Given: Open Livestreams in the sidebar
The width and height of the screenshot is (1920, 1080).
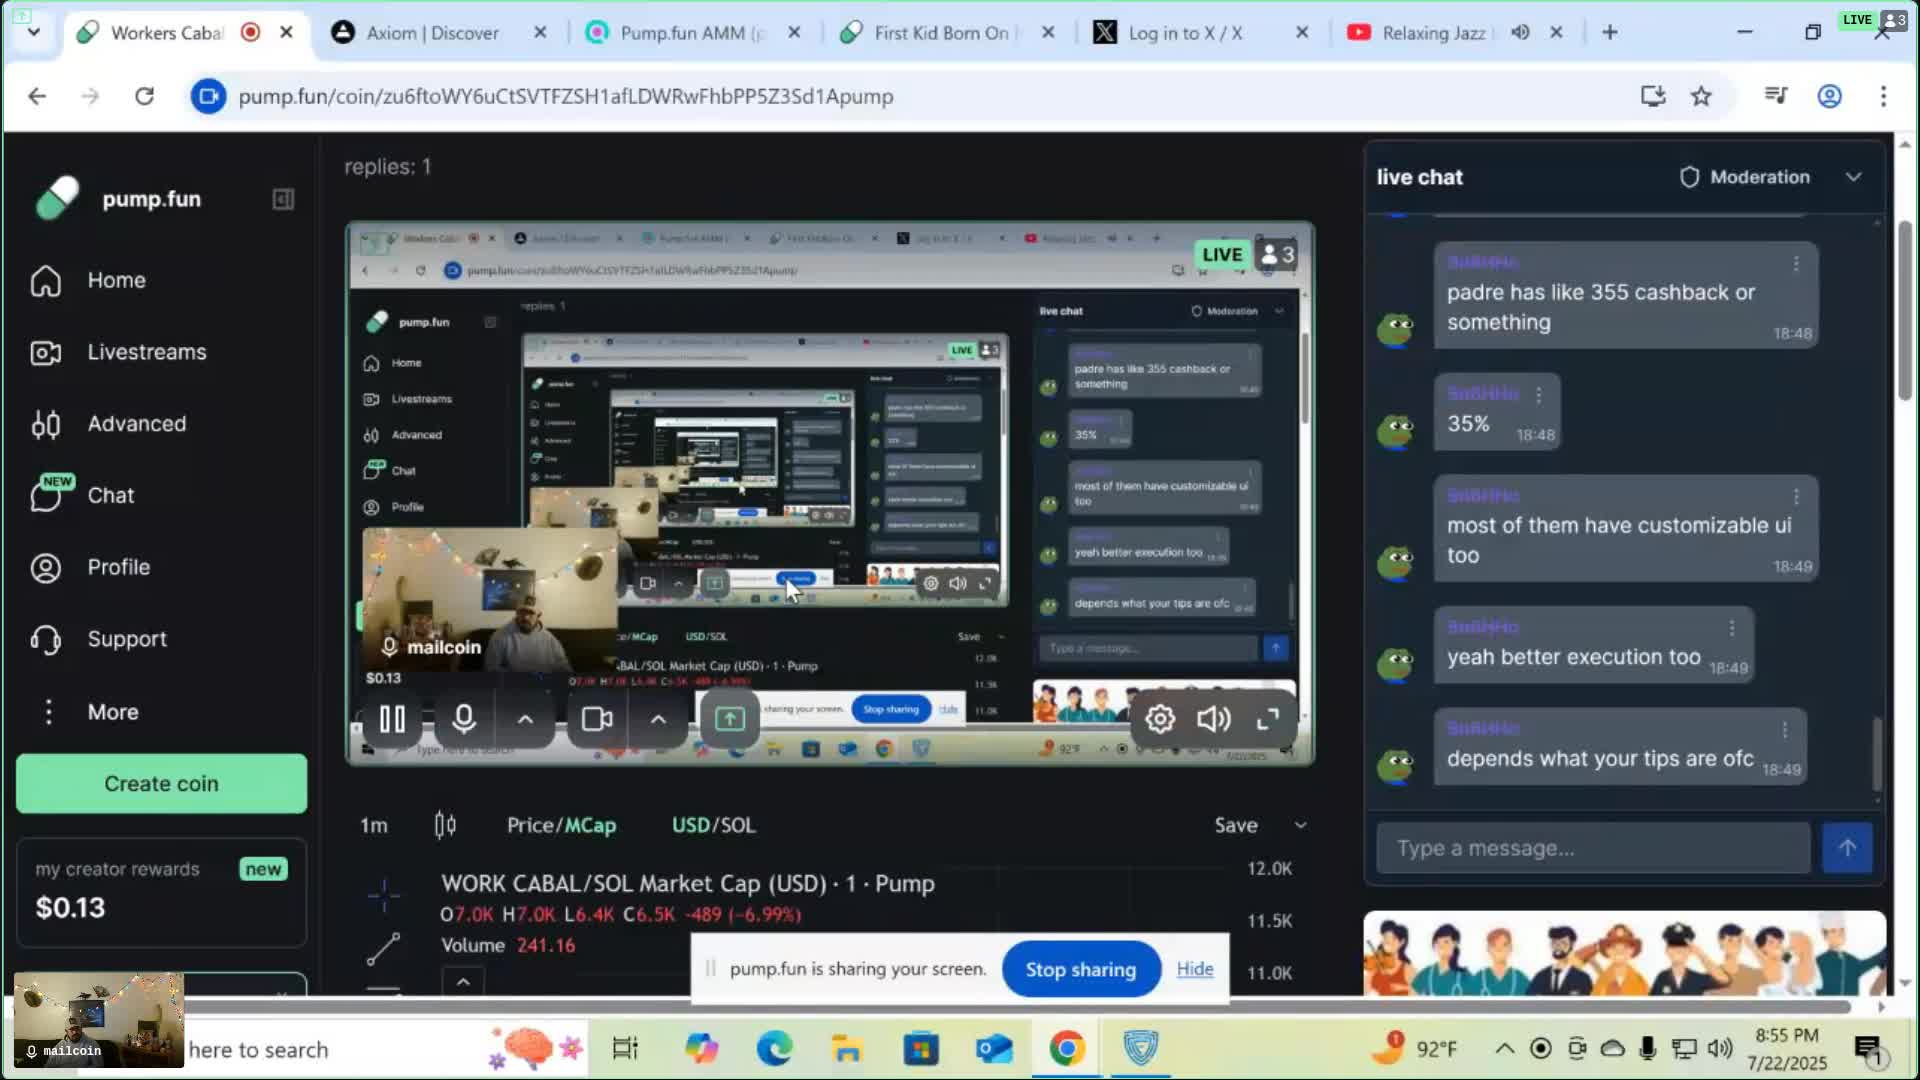Looking at the screenshot, I should pyautogui.click(x=146, y=352).
